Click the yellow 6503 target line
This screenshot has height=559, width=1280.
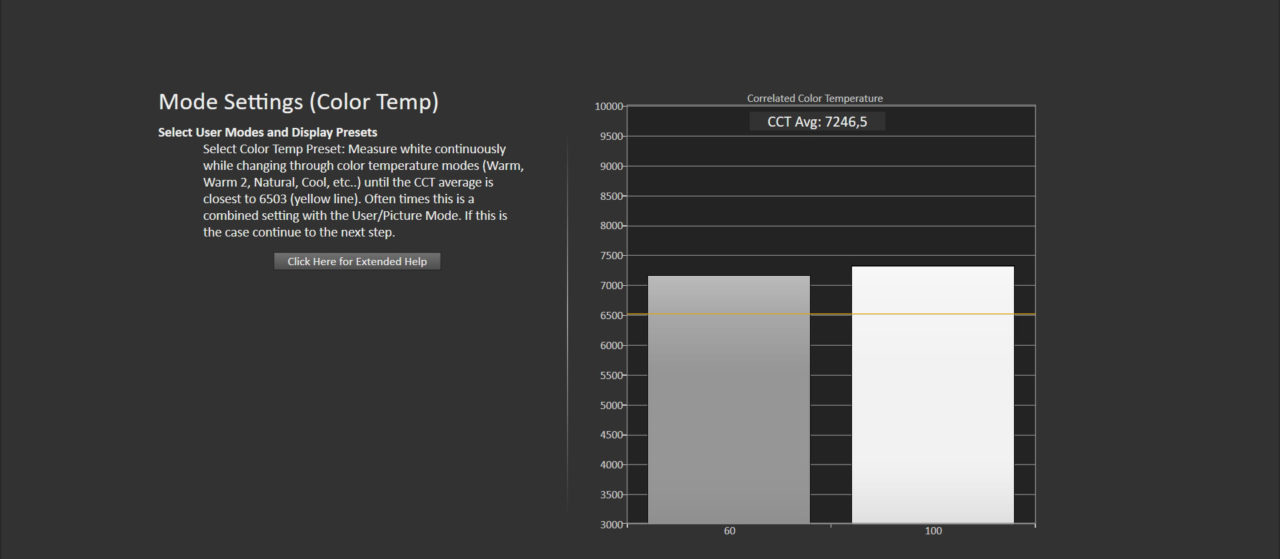tap(830, 314)
